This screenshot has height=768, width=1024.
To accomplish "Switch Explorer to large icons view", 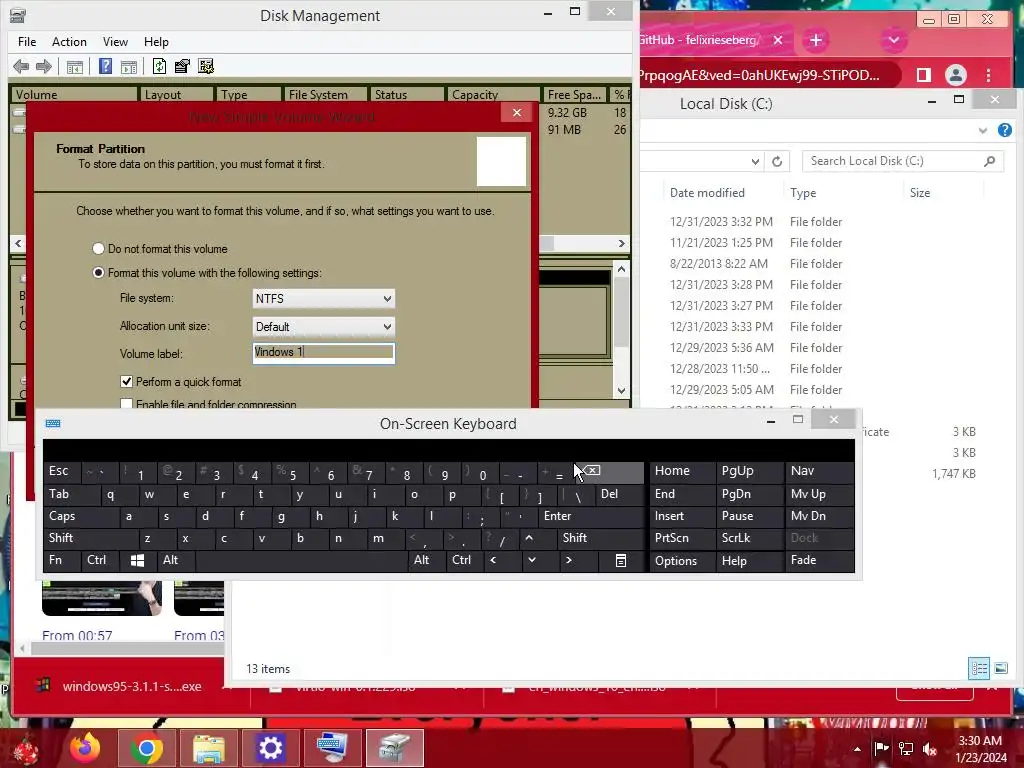I will (1000, 668).
